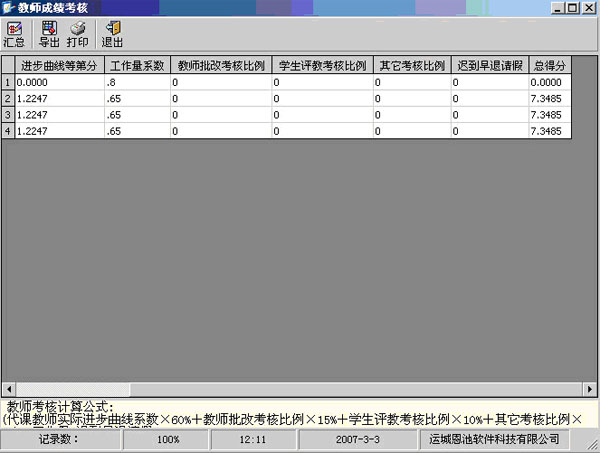Maximize the 教师成绩考核 window
Image resolution: width=600 pixels, height=453 pixels.
click(573, 8)
